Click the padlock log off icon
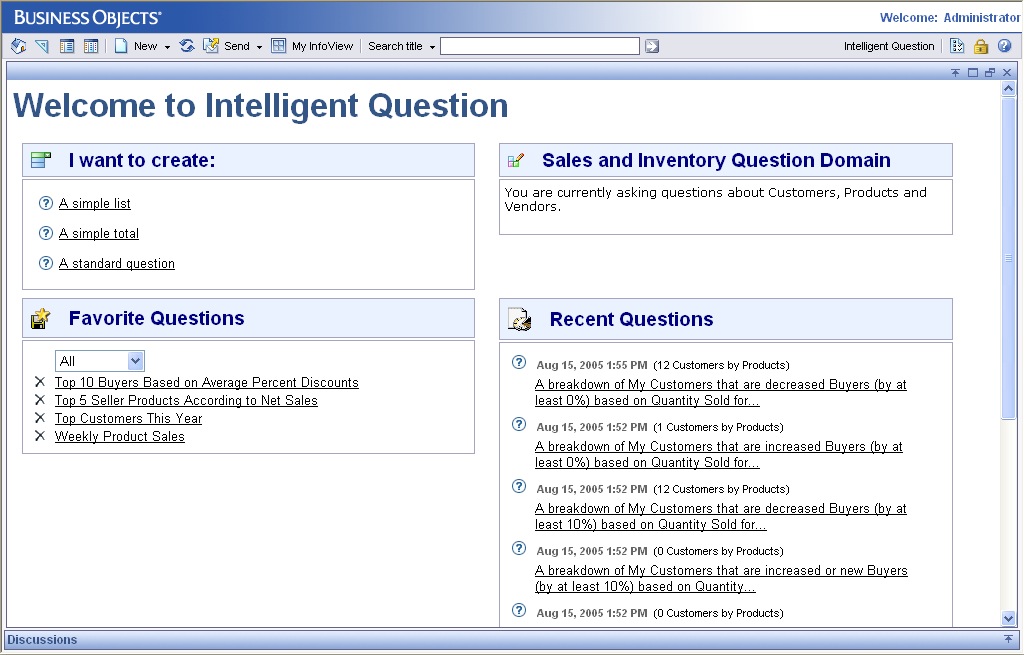This screenshot has width=1026, height=655. (980, 46)
